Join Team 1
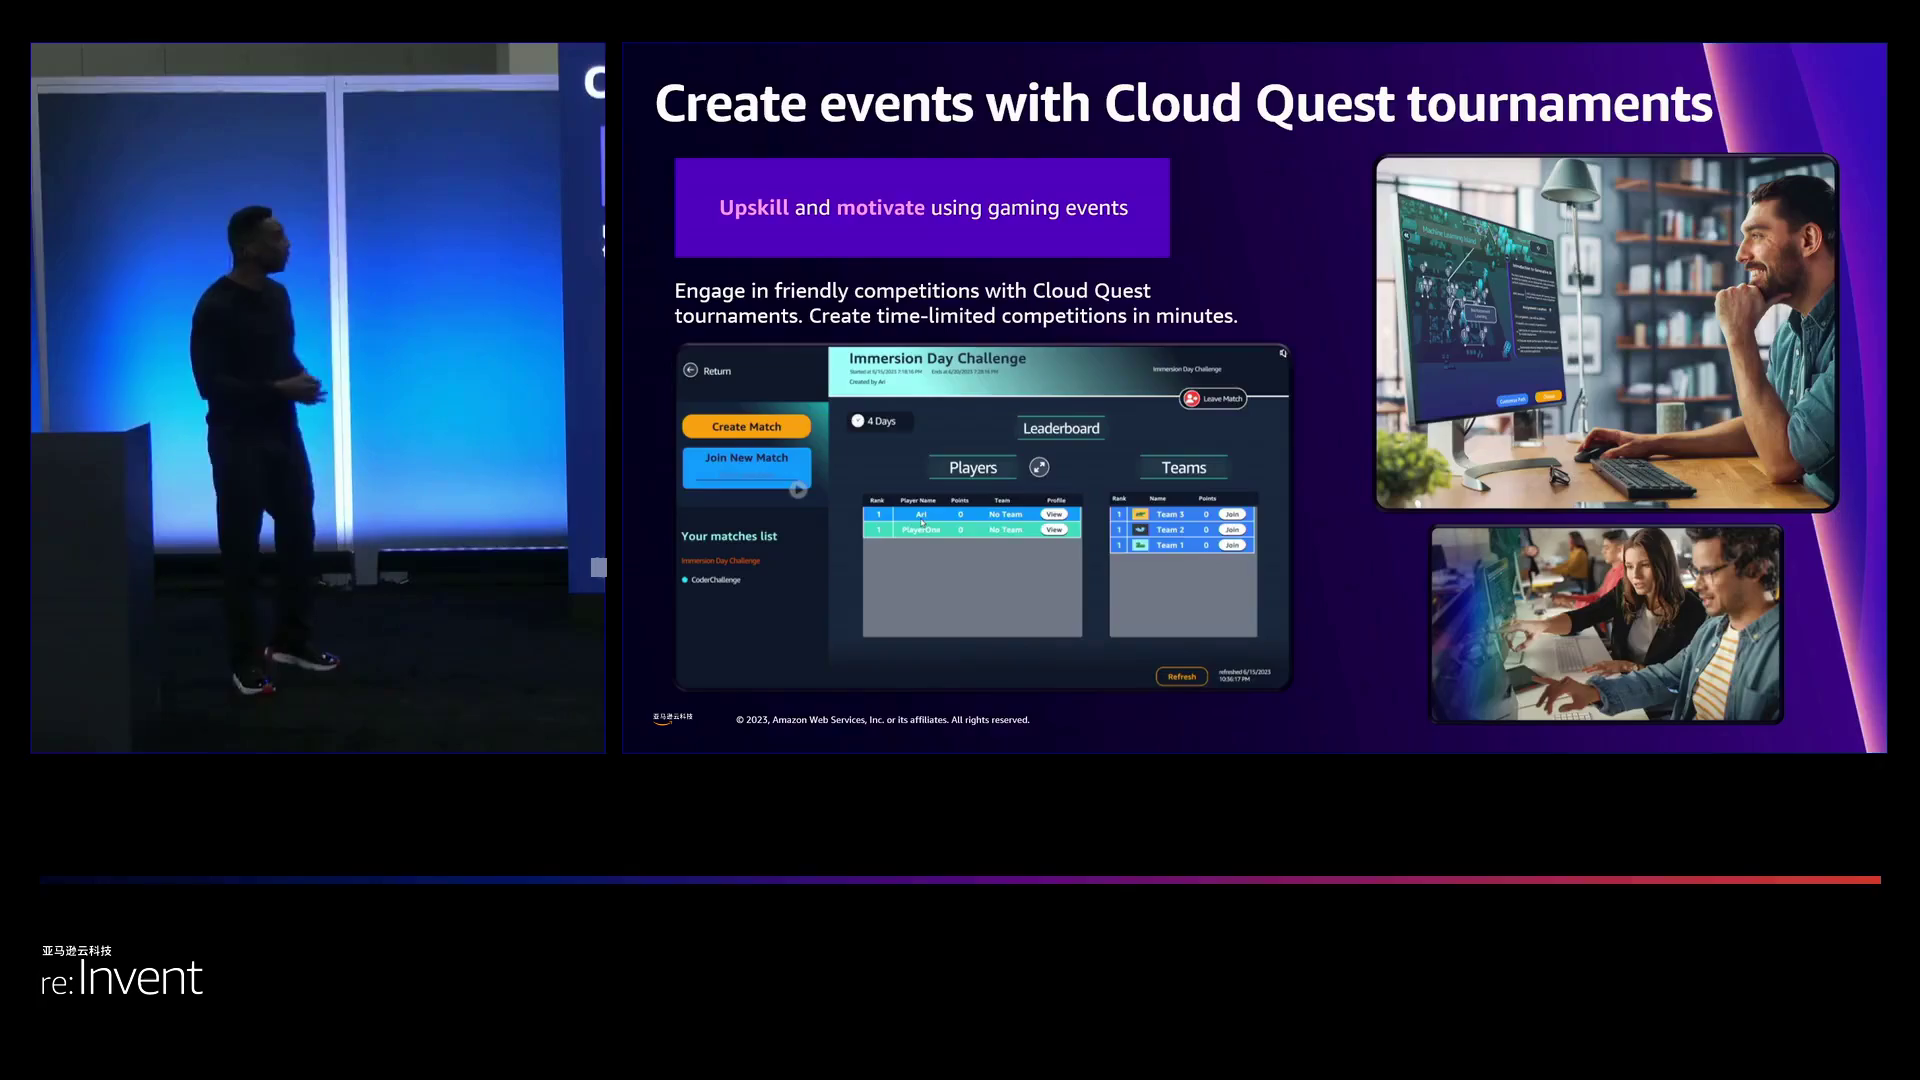Screen dimensions: 1920x1080 pyautogui.click(x=1232, y=545)
